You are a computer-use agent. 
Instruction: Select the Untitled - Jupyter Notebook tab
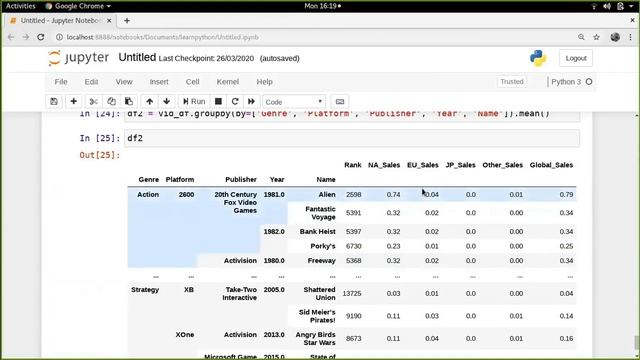61,20
